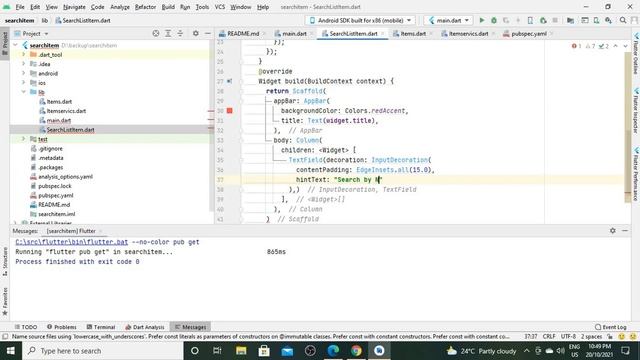
Task: Open flutter.bat path link in Messages
Action: [71, 242]
